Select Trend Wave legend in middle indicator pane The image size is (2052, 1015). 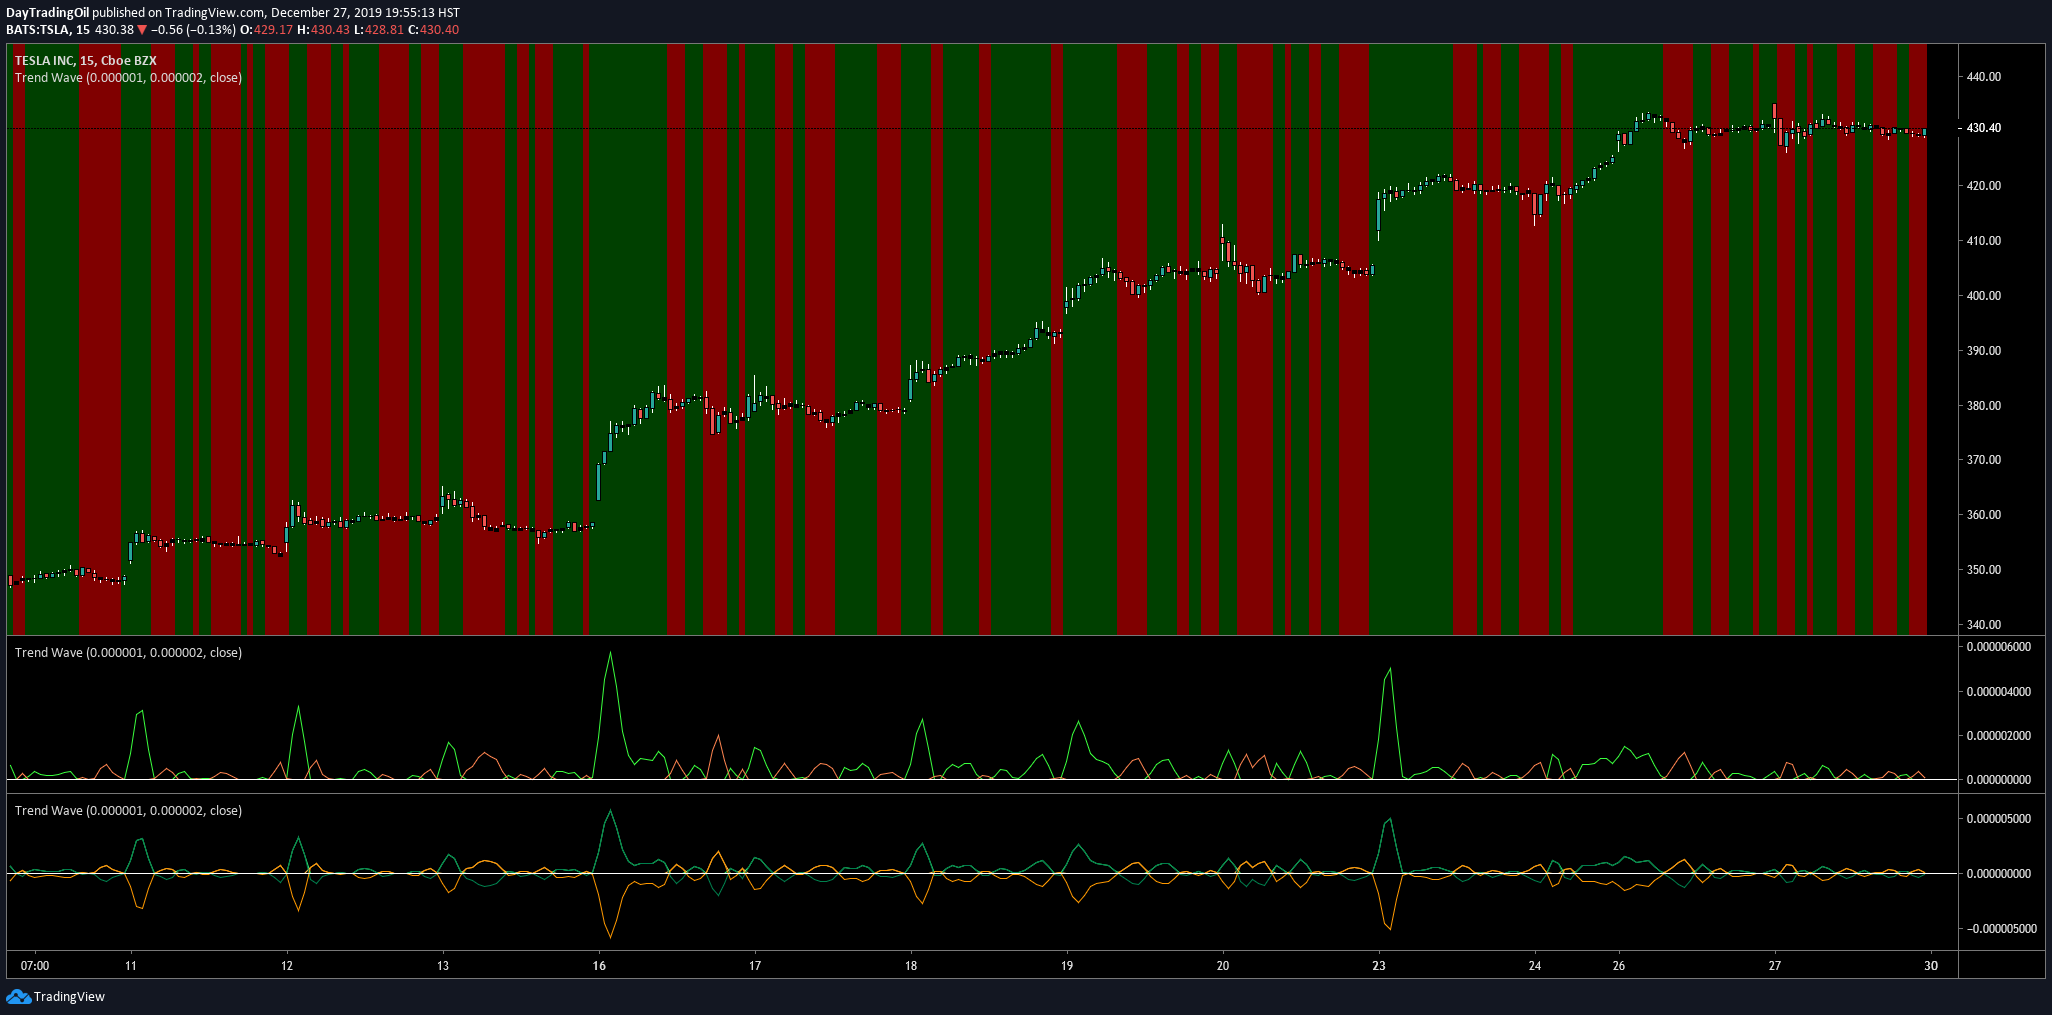(x=128, y=652)
